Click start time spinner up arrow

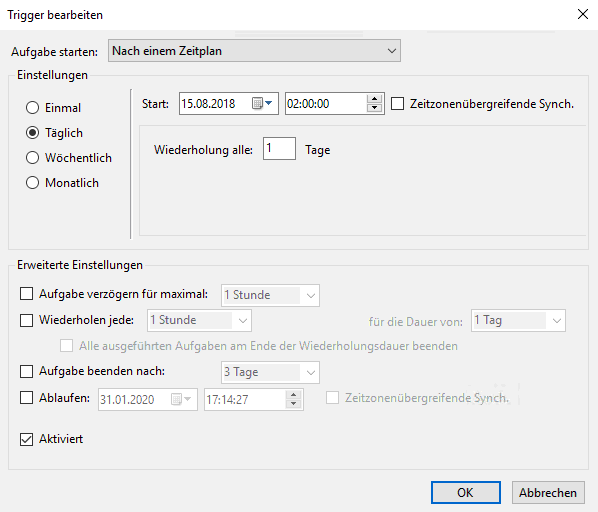[x=375, y=99]
